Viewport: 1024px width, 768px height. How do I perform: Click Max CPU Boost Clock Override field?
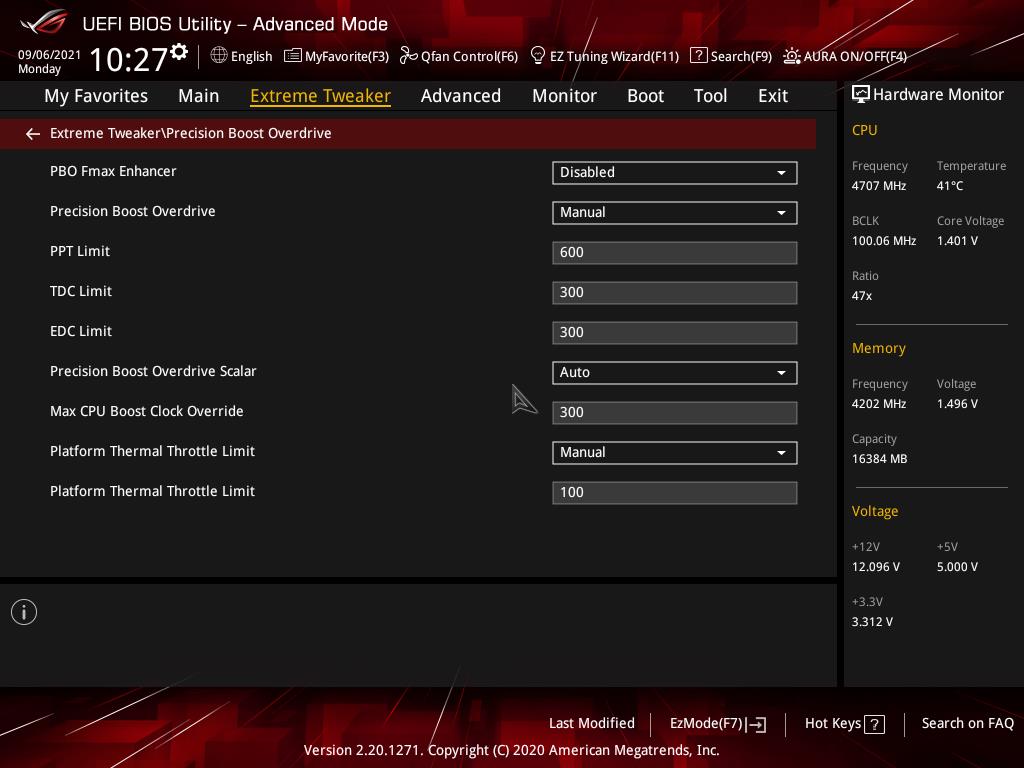pos(675,413)
